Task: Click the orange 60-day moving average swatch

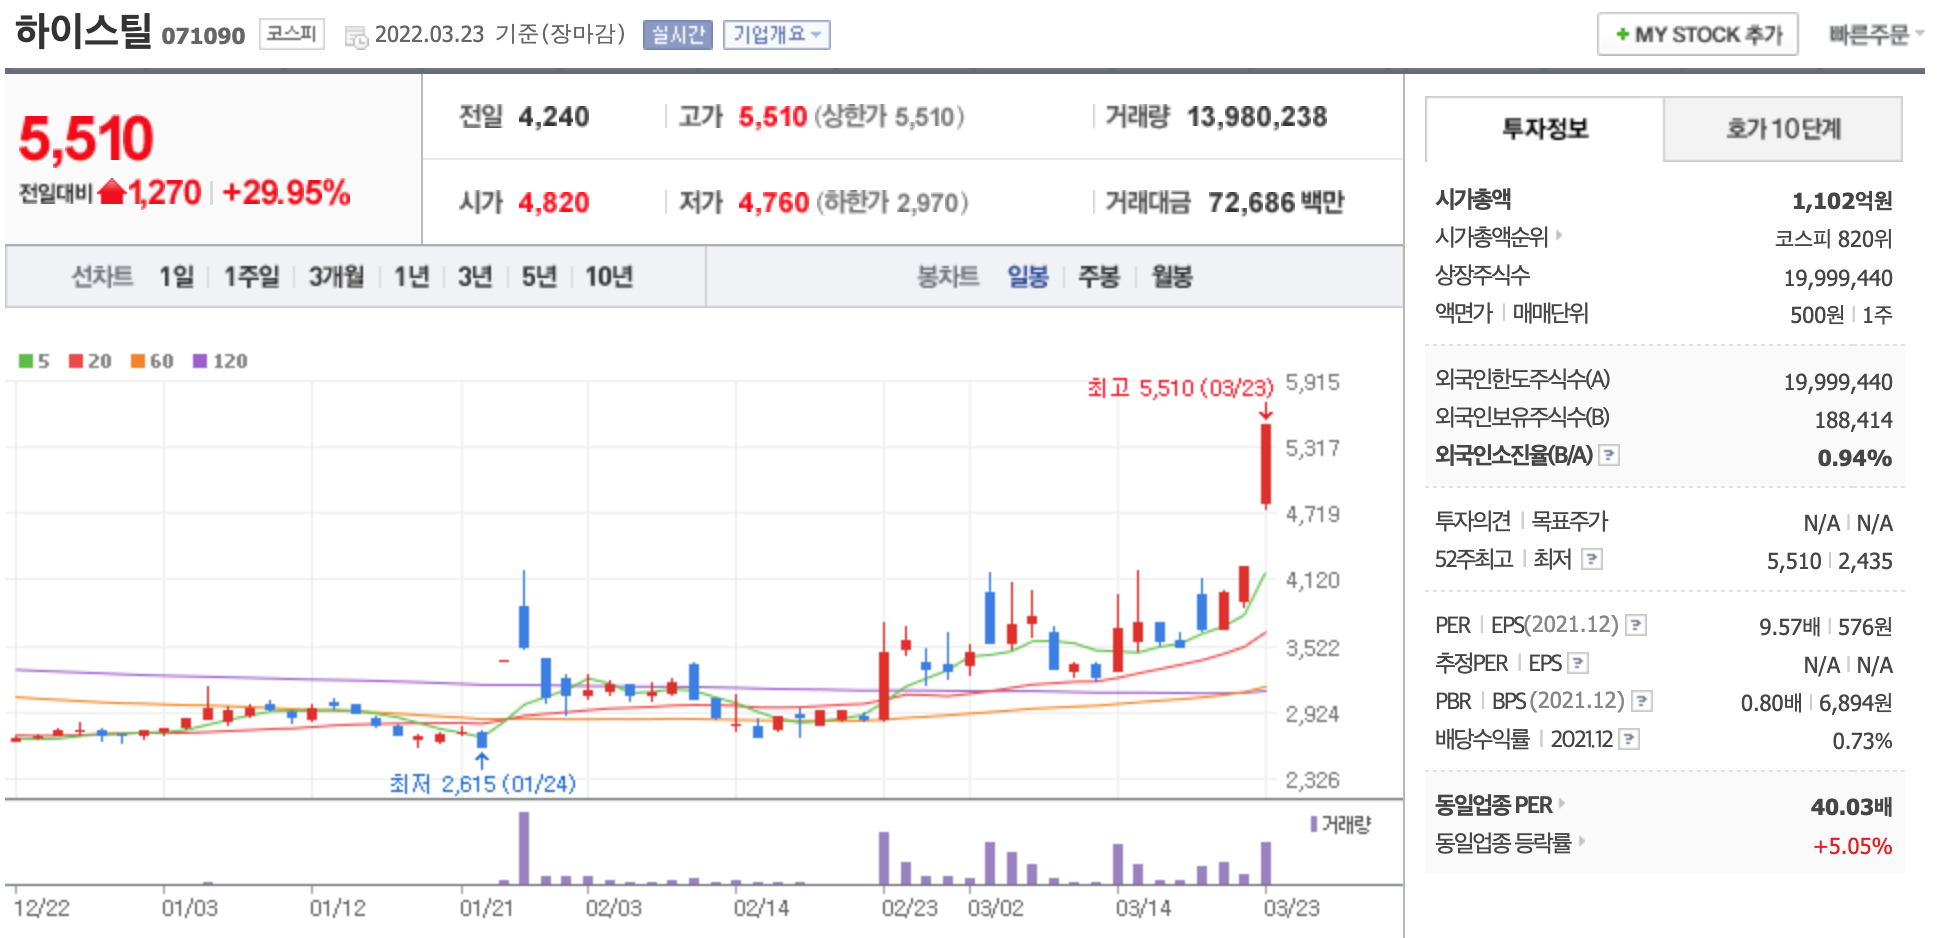Action: coord(138,361)
